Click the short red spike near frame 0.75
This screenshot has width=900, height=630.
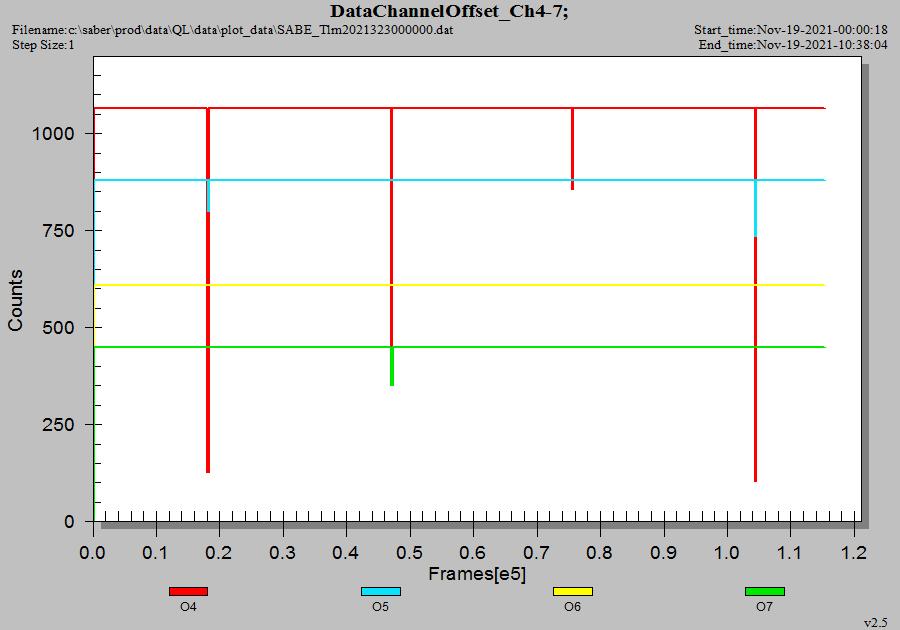pos(572,149)
